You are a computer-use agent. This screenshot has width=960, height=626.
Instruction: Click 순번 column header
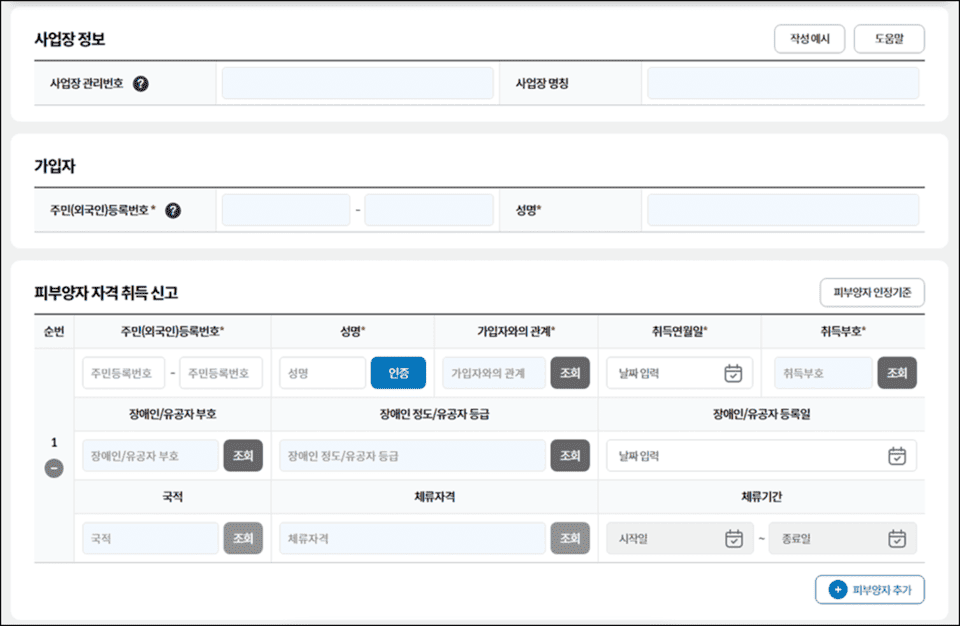[x=54, y=331]
